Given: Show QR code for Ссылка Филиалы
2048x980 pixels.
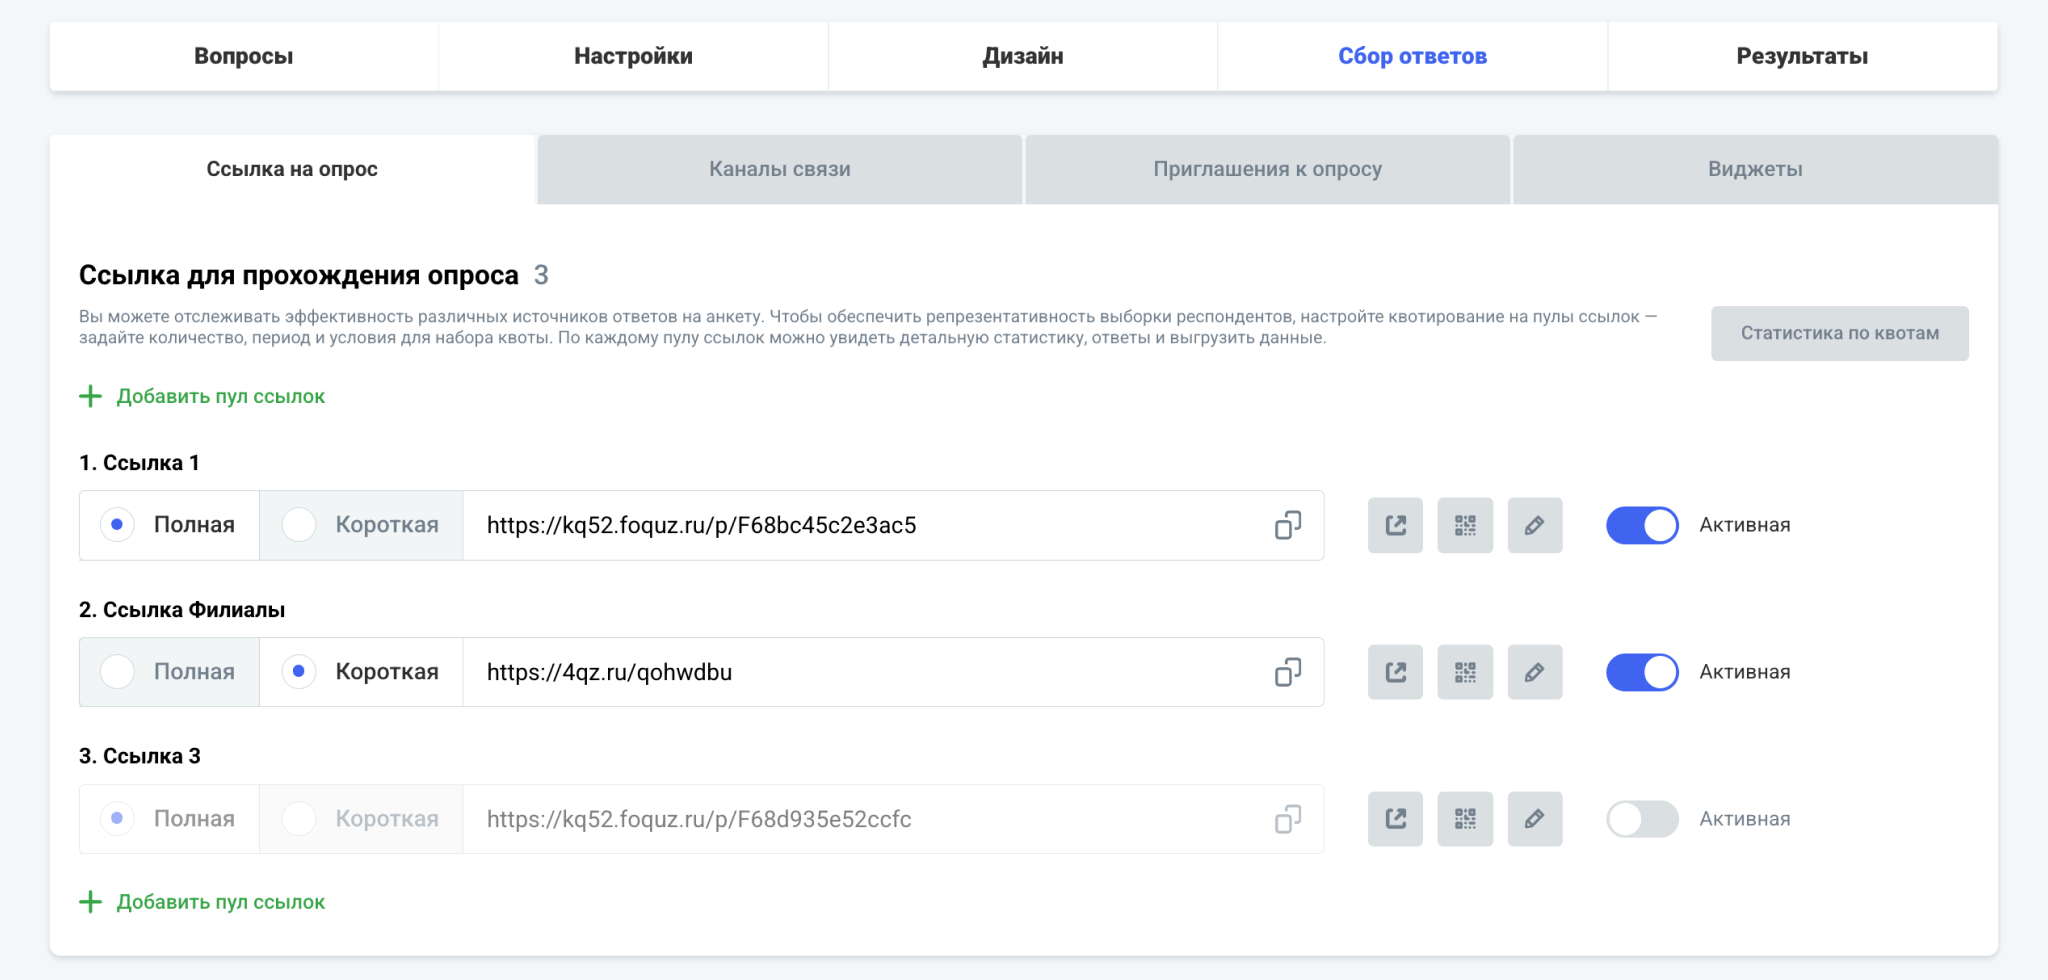Looking at the screenshot, I should pos(1465,672).
